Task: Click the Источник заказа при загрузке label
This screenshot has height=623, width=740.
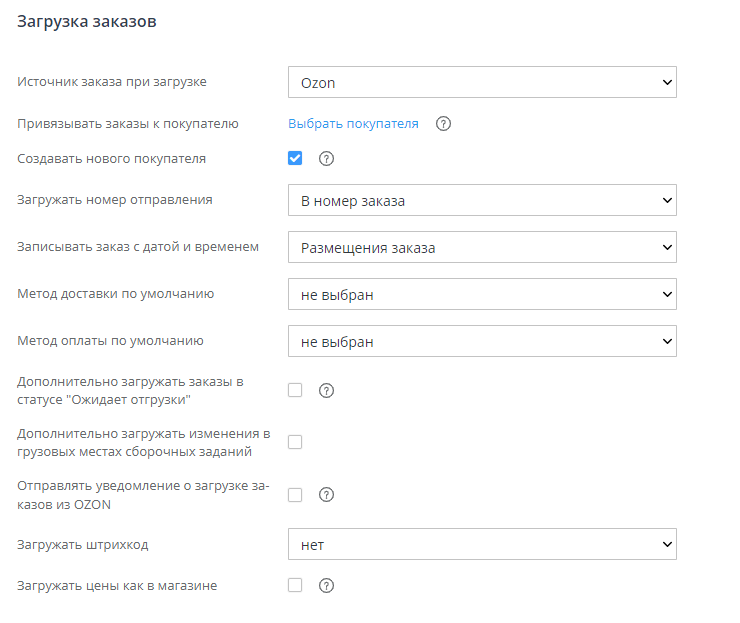Action: point(119,82)
